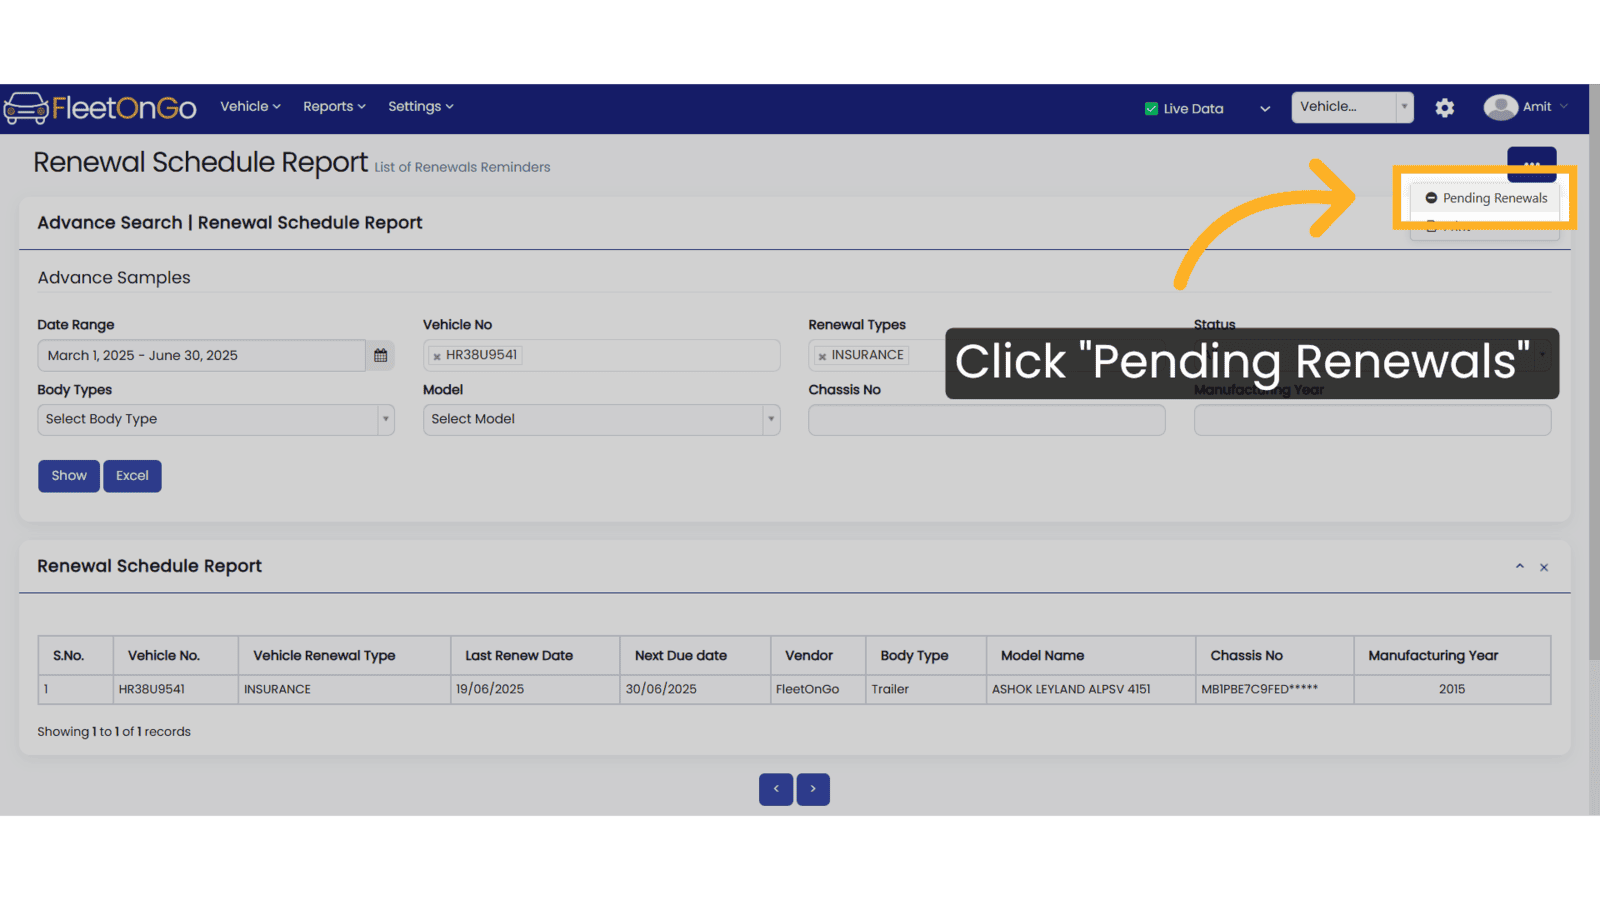
Task: Go to previous page of results
Action: (x=776, y=789)
